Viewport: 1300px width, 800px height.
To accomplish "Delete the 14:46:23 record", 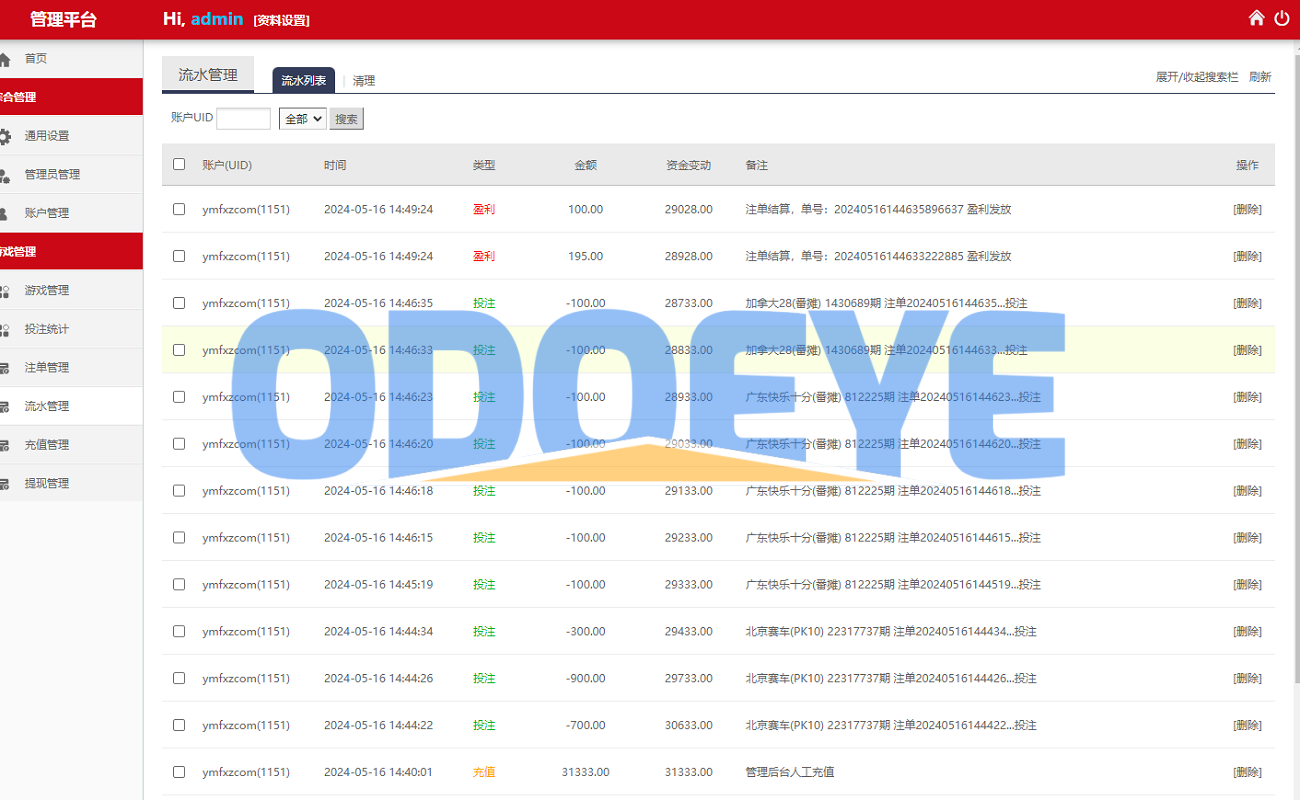I will pos(1247,398).
